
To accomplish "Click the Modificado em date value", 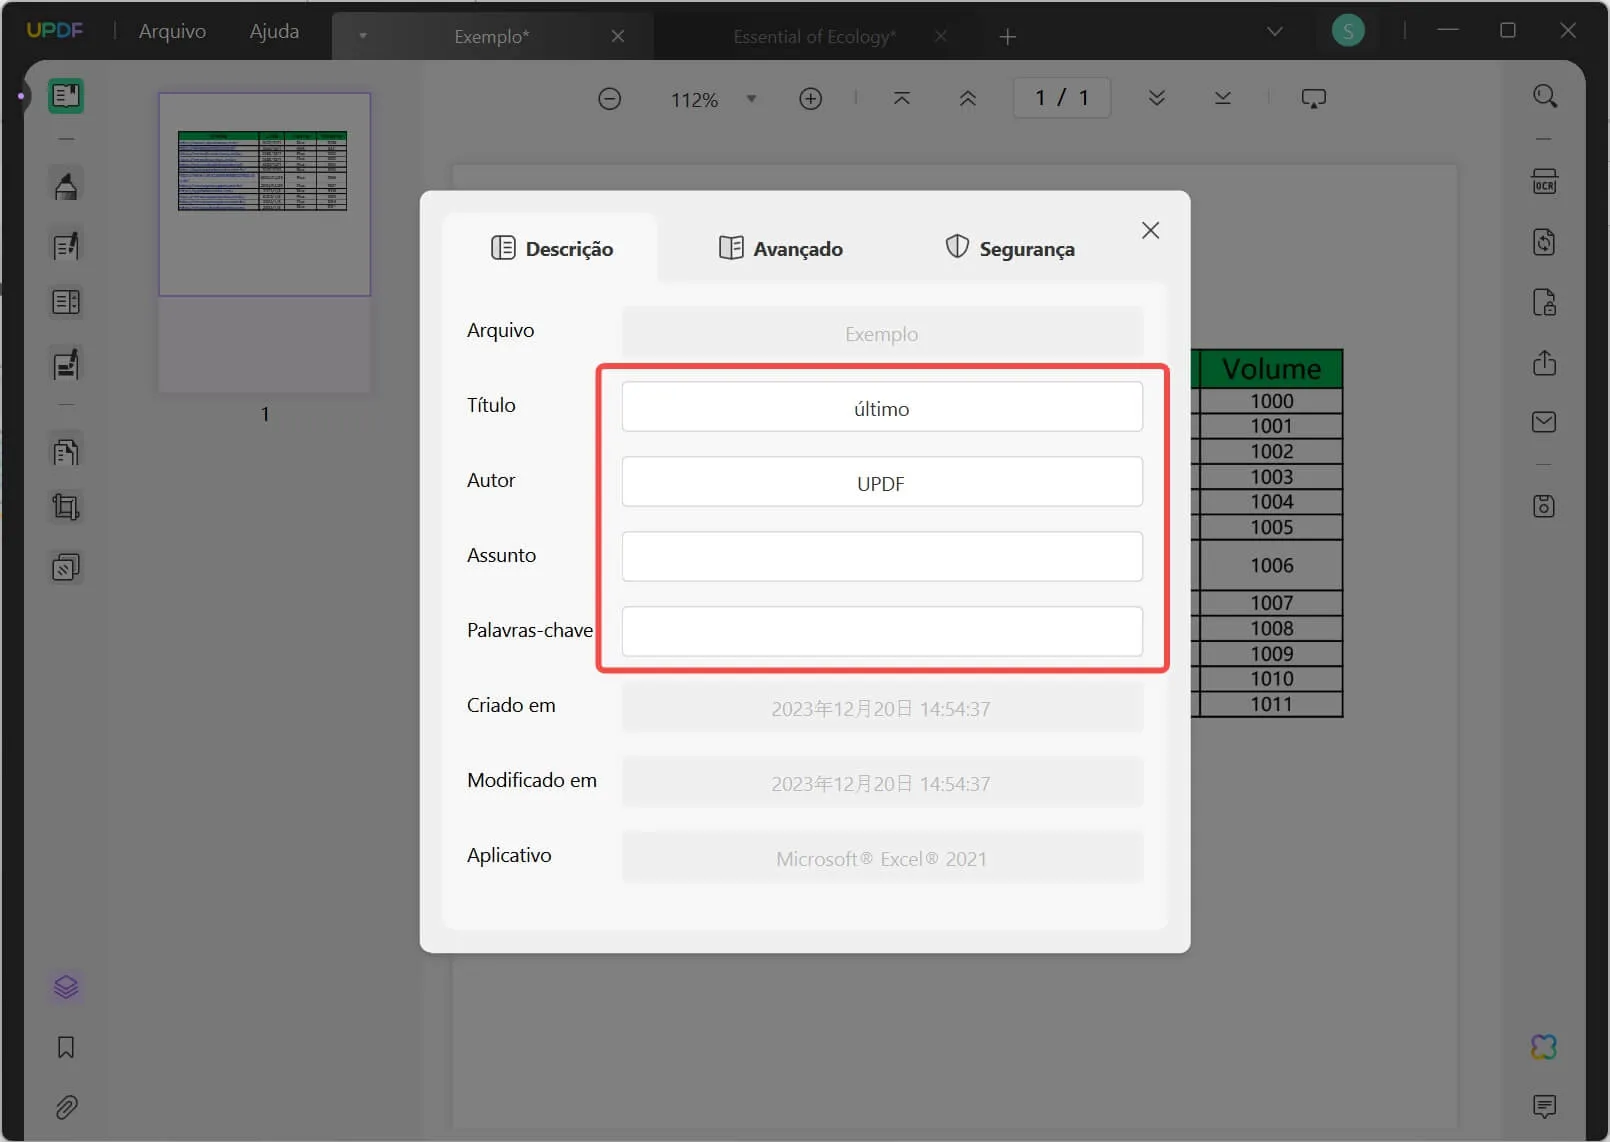I will click(x=882, y=783).
